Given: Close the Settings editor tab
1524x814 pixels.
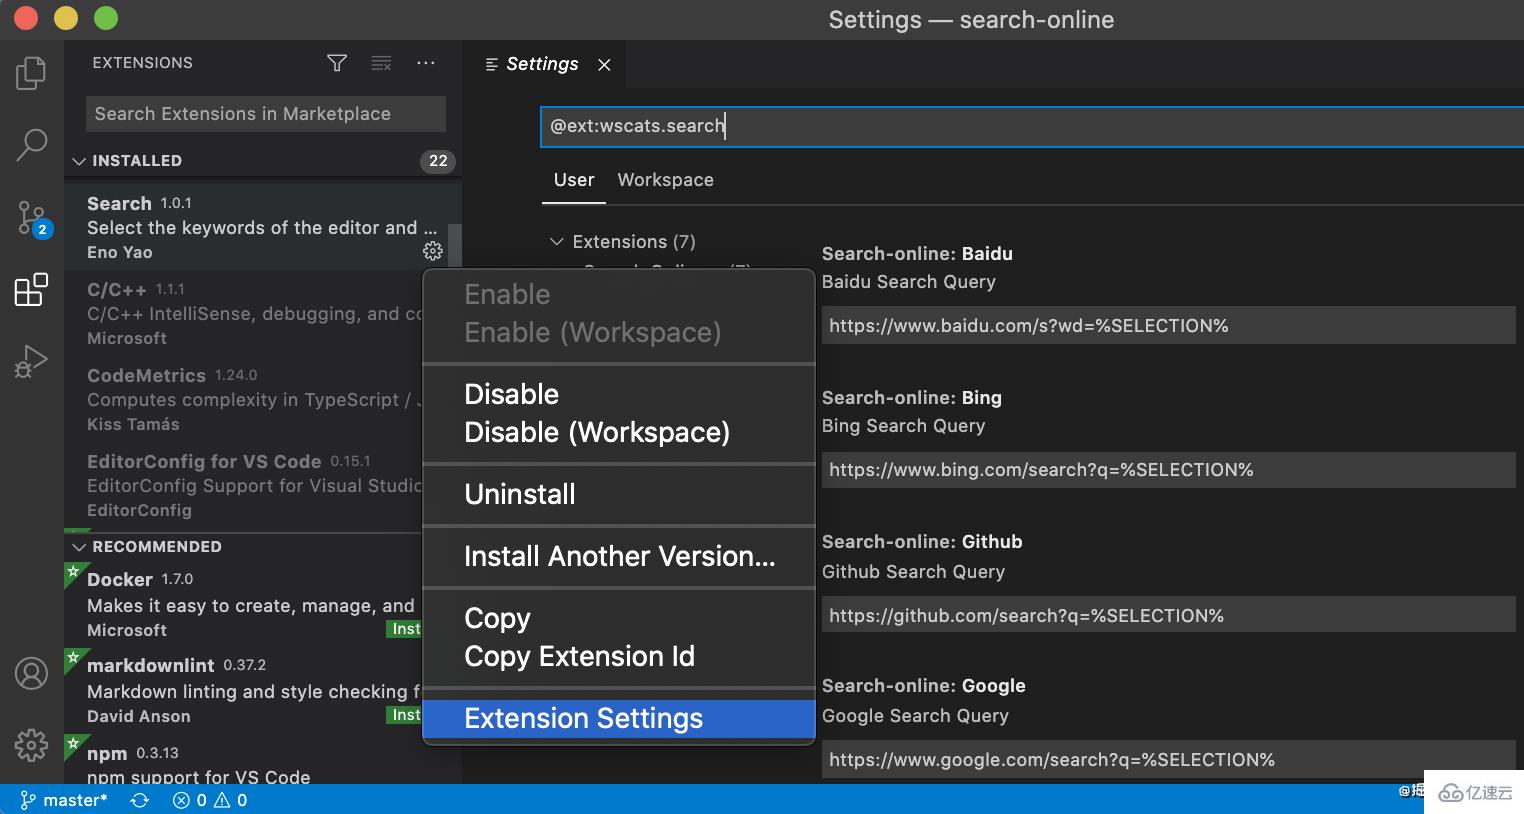Looking at the screenshot, I should 604,65.
